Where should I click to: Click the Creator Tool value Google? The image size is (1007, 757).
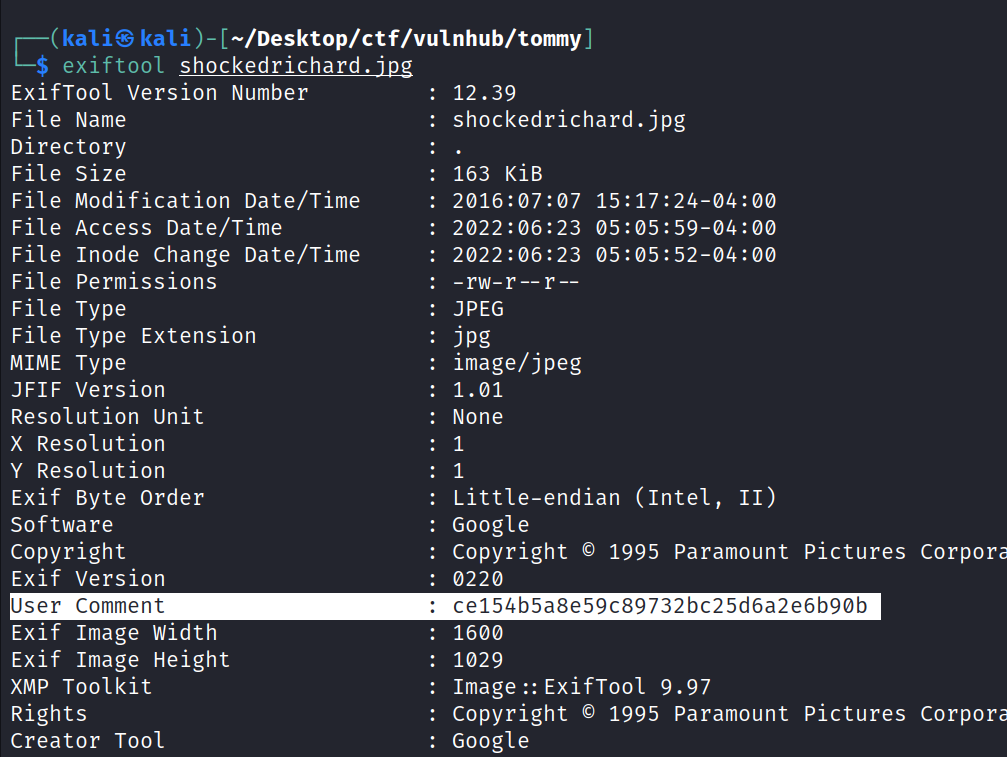490,741
